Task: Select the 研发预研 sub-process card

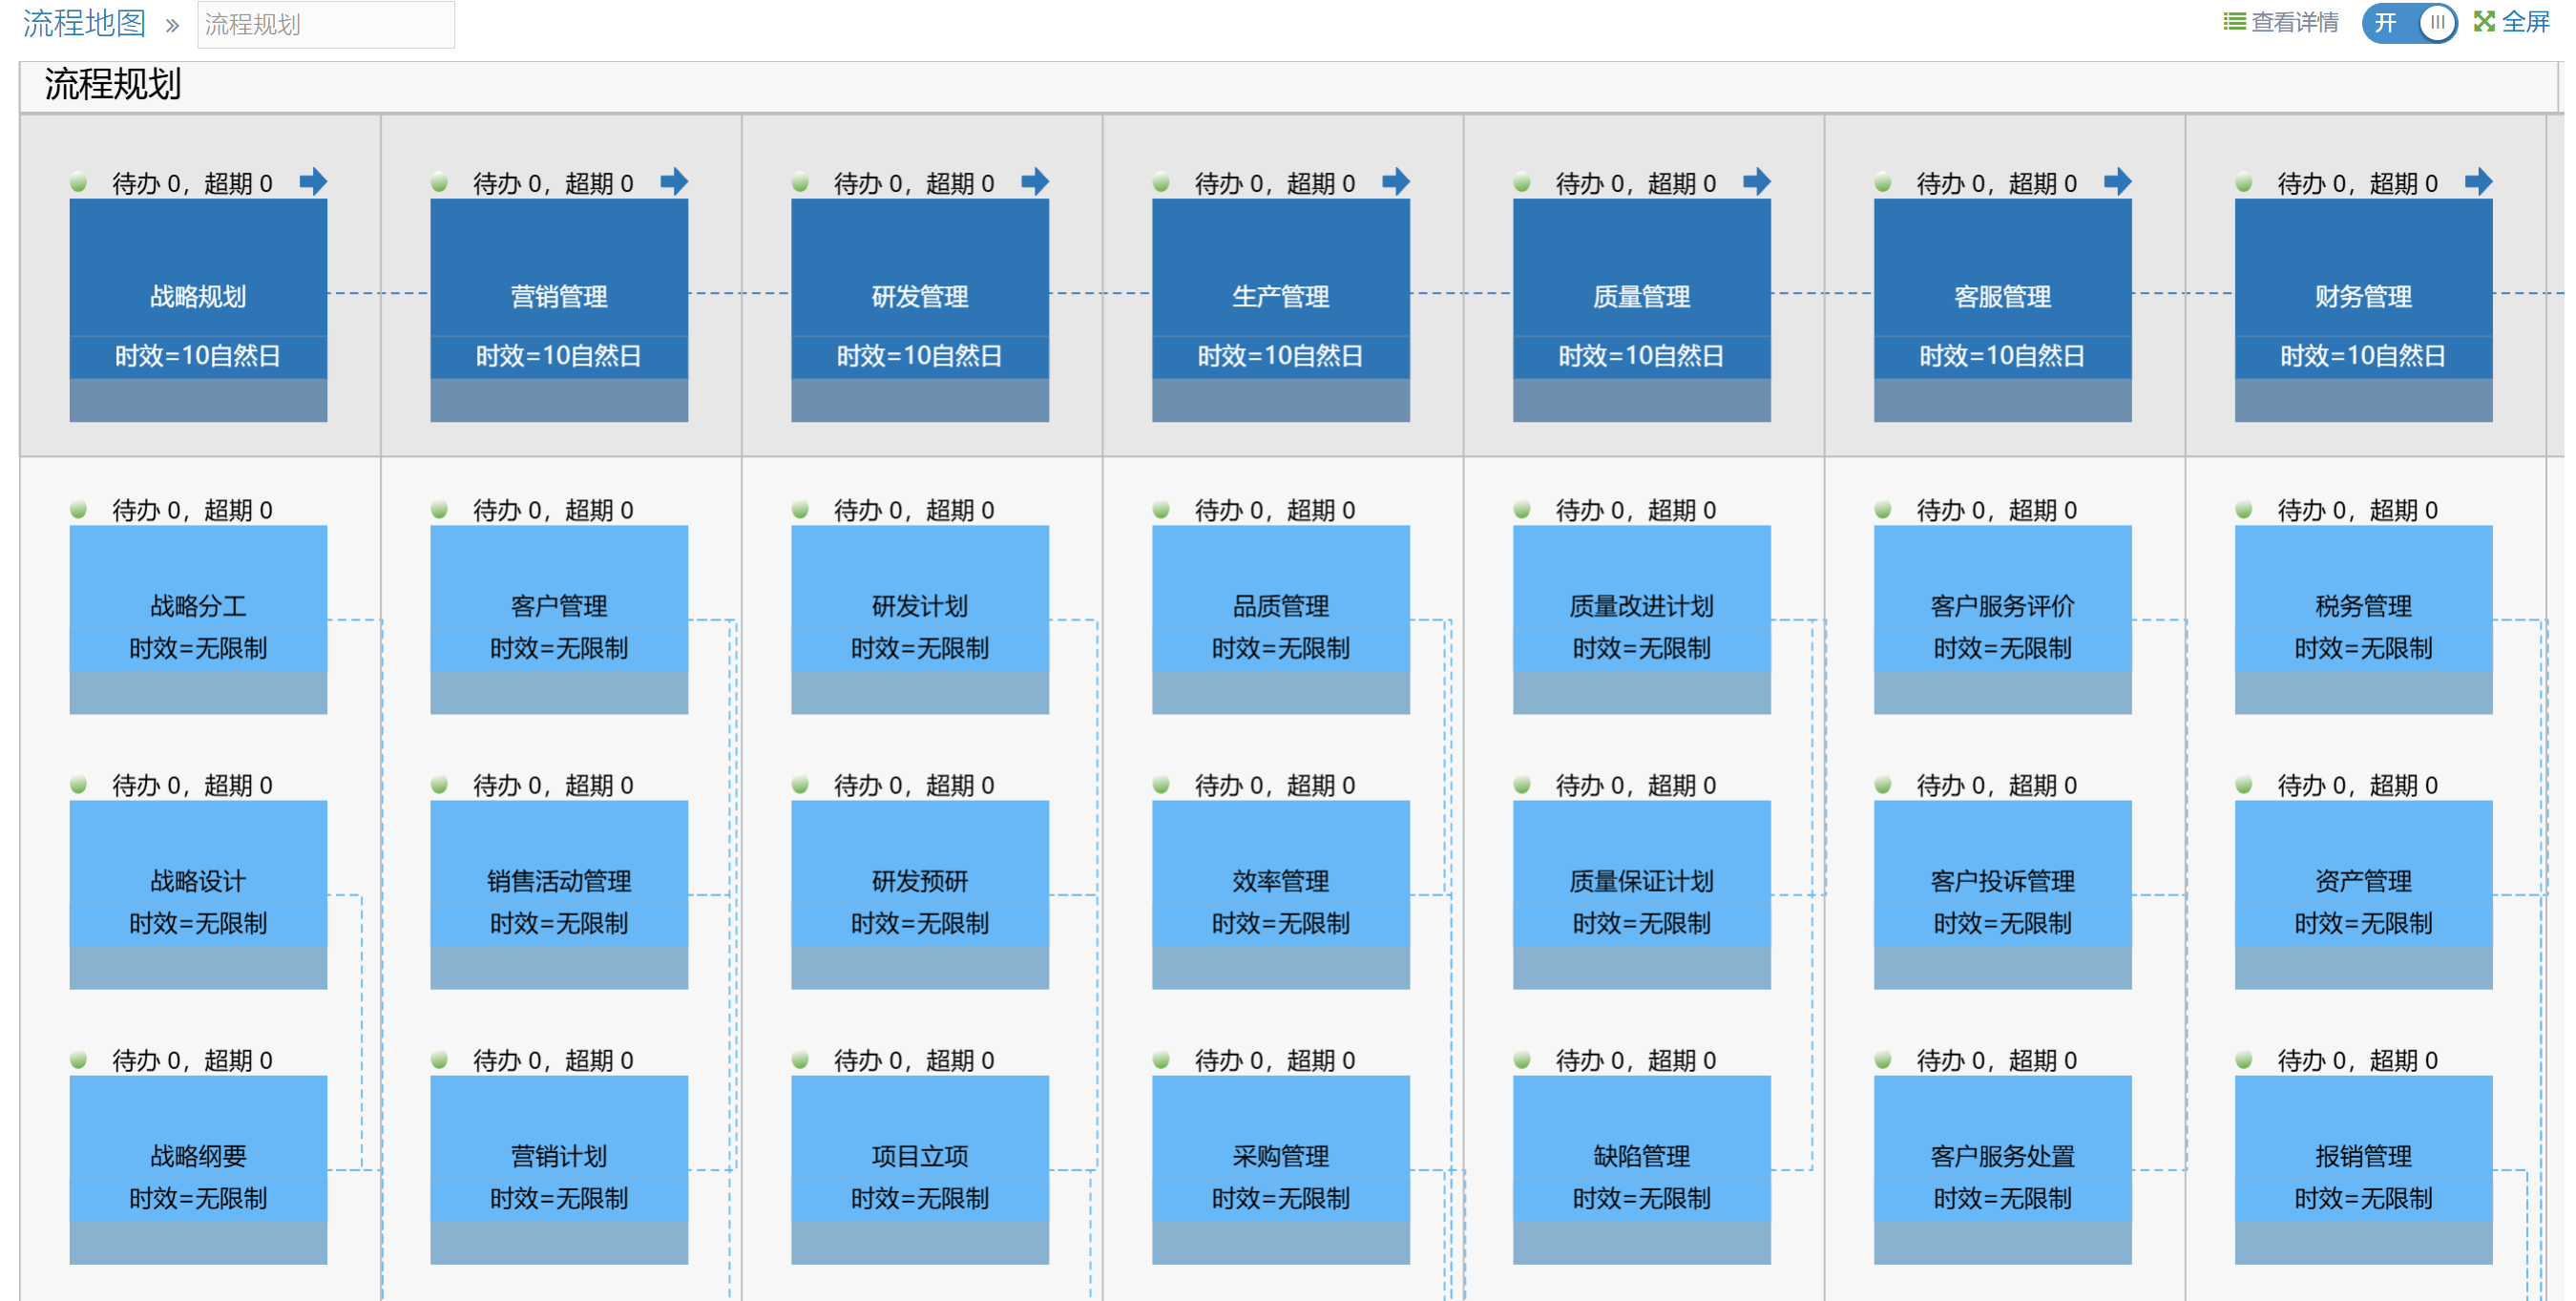Action: click(x=920, y=895)
